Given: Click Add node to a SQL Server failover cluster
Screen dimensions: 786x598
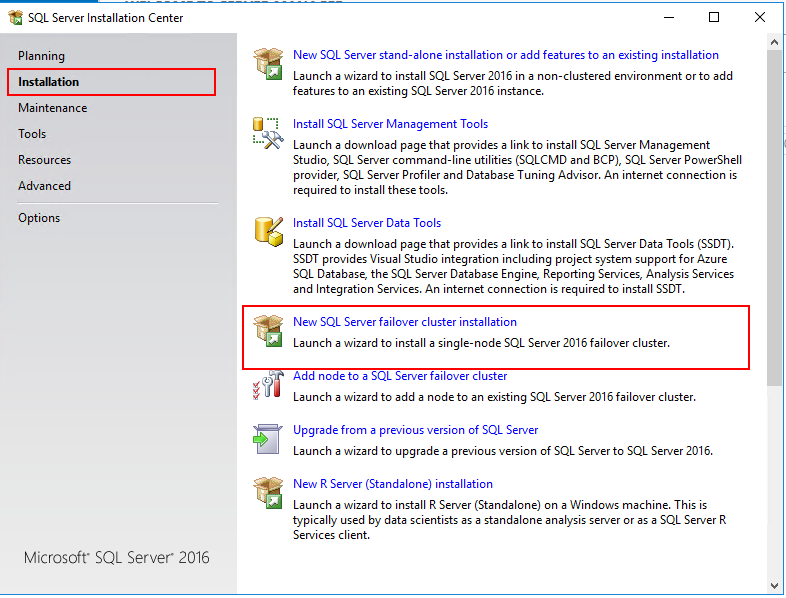Looking at the screenshot, I should coord(400,376).
